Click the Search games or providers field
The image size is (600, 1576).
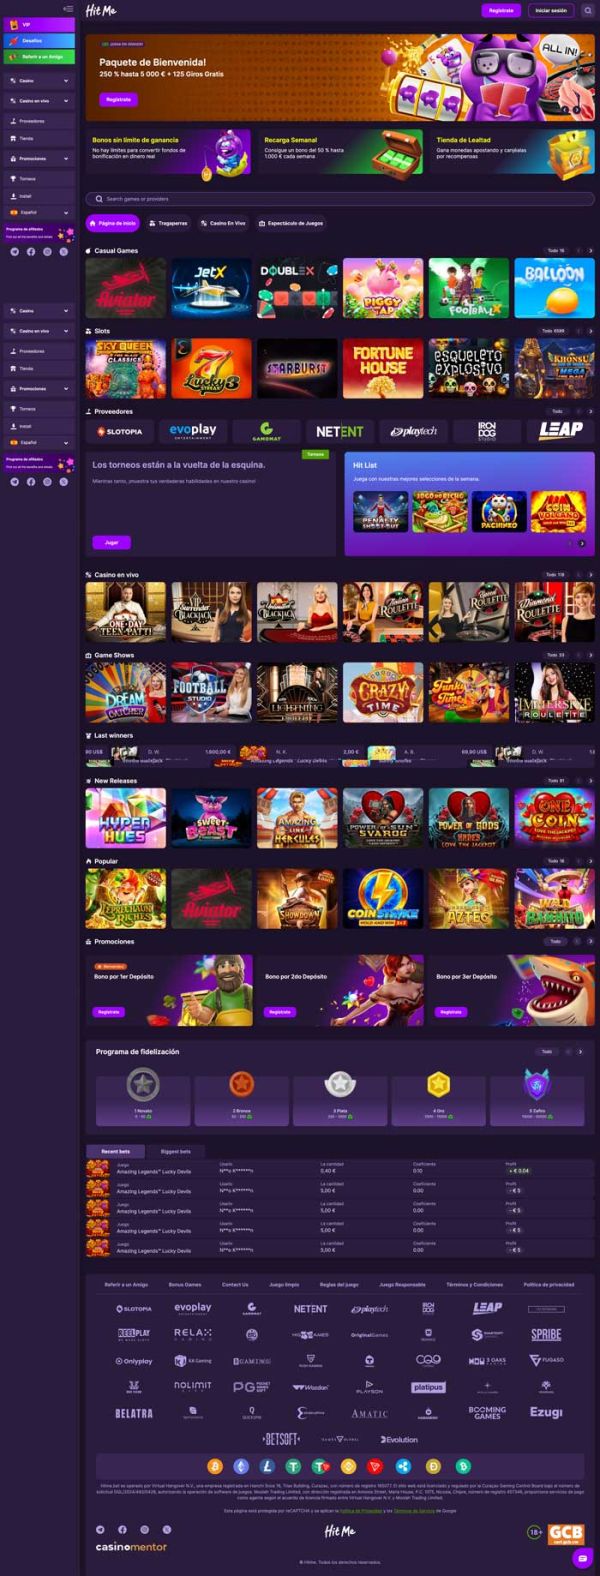click(x=340, y=199)
